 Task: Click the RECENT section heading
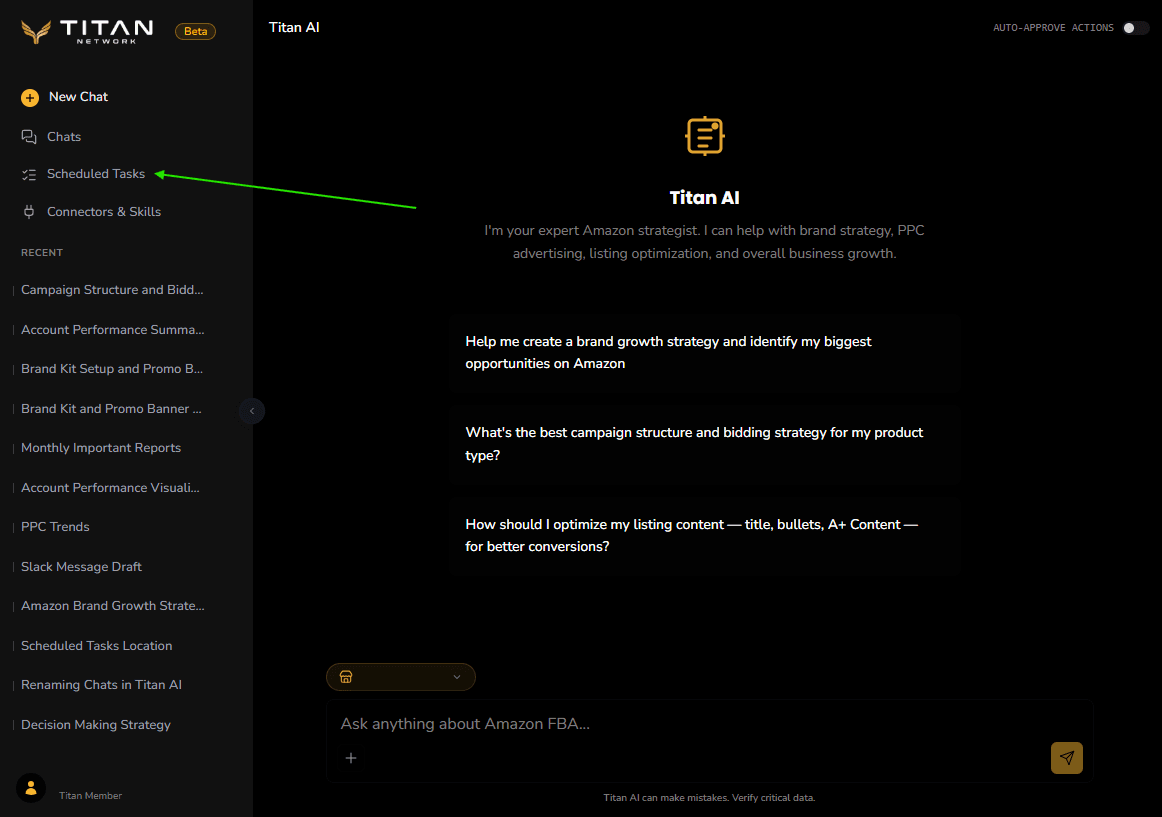coord(42,253)
